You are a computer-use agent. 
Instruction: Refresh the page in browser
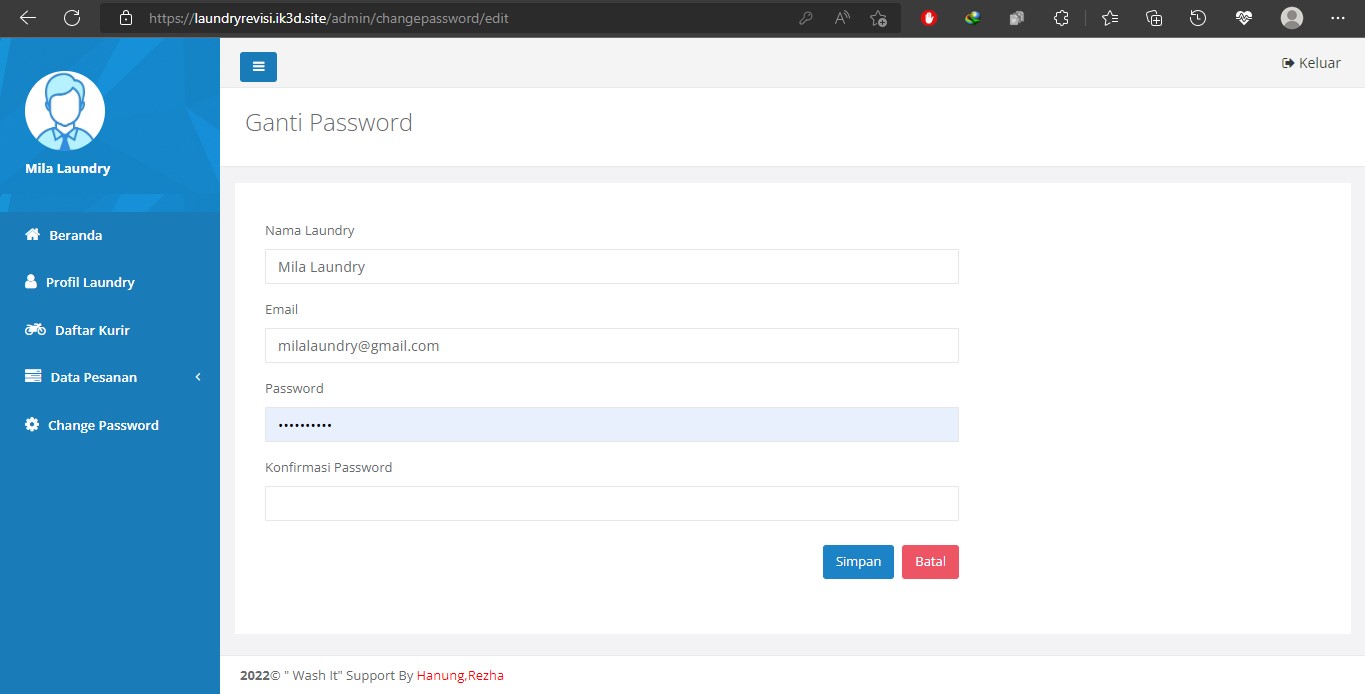point(72,18)
